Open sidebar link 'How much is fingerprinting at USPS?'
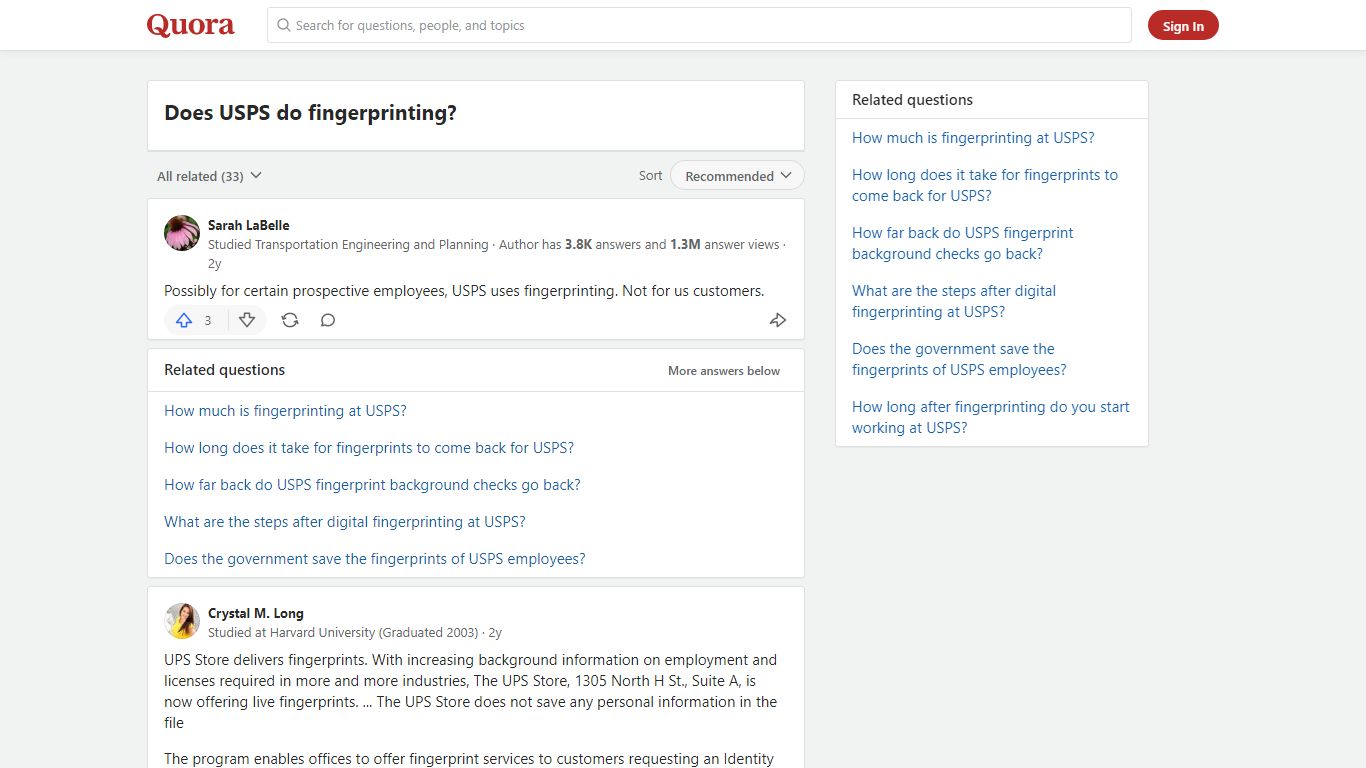Screen dimensions: 1366x768 (973, 138)
